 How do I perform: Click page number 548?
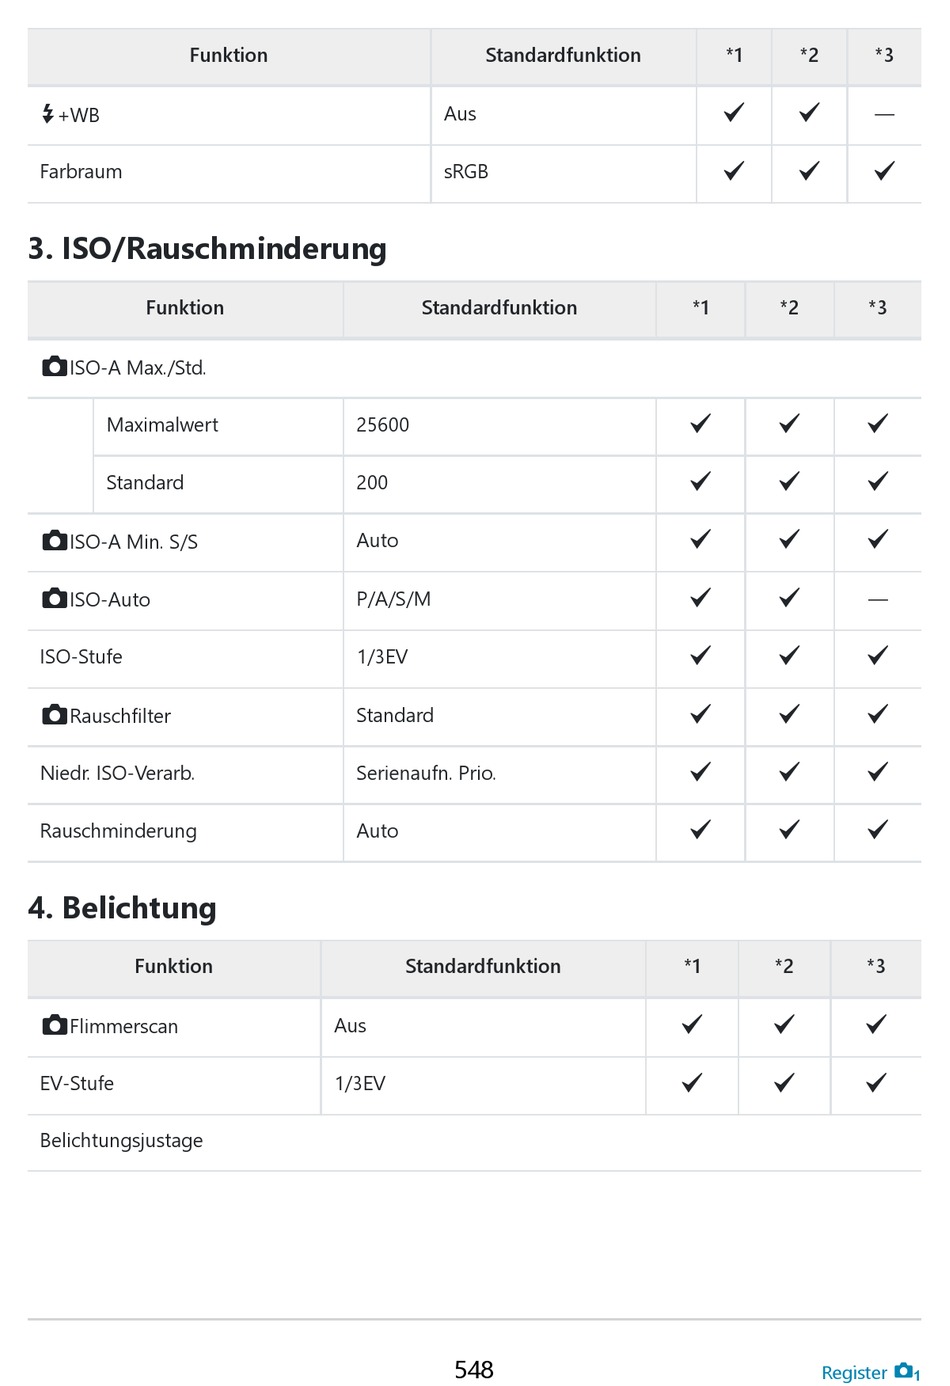click(x=474, y=1369)
